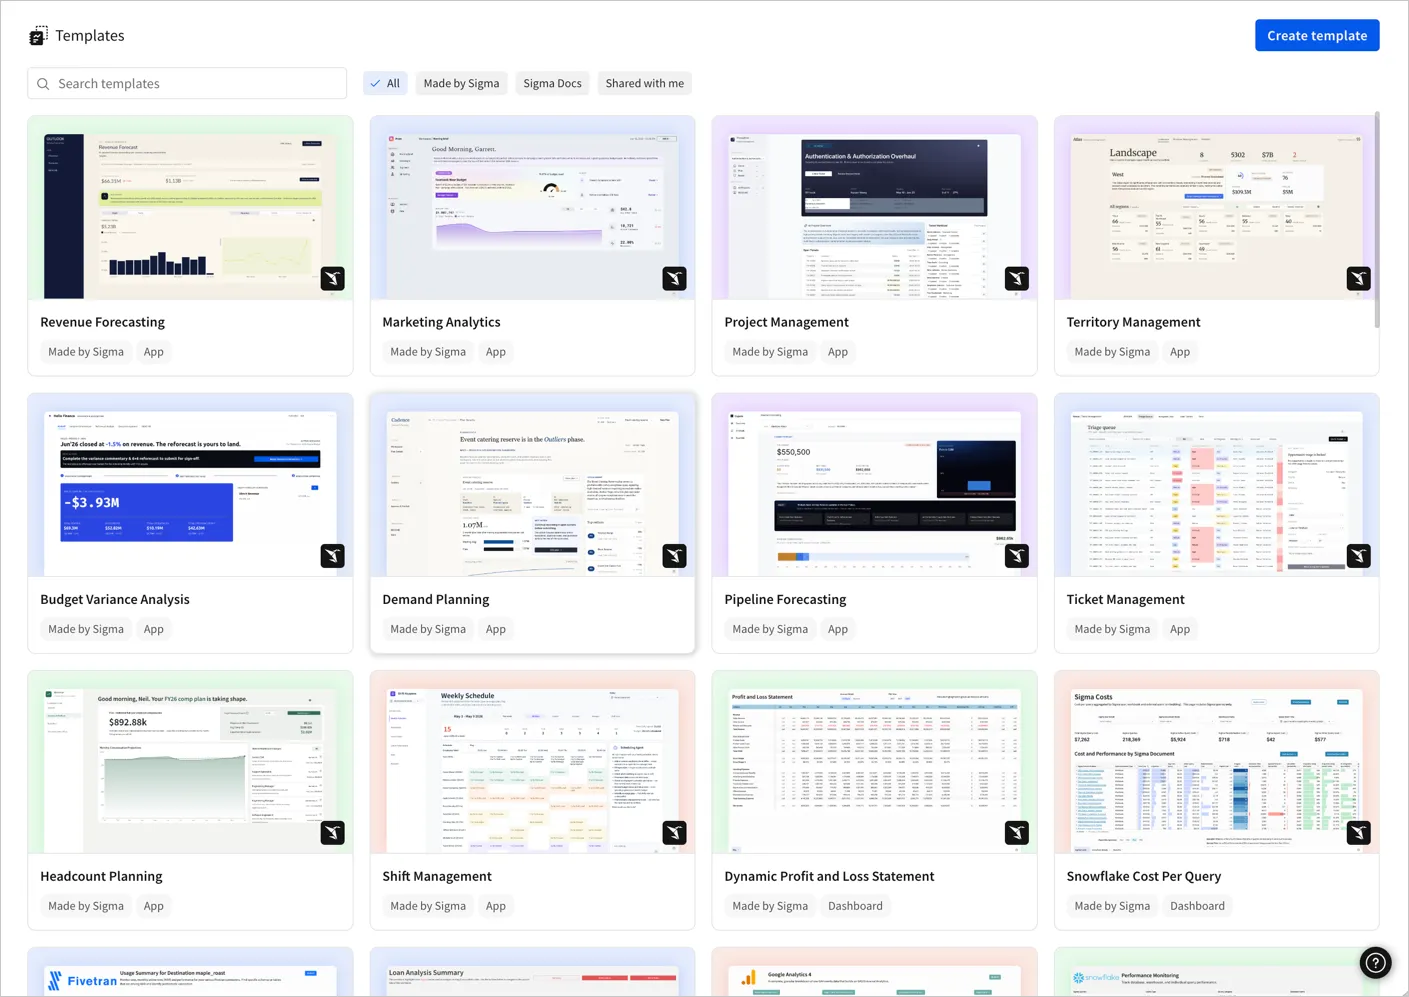Open the Project Management preview thumbnail
Image resolution: width=1409 pixels, height=997 pixels.
click(875, 208)
